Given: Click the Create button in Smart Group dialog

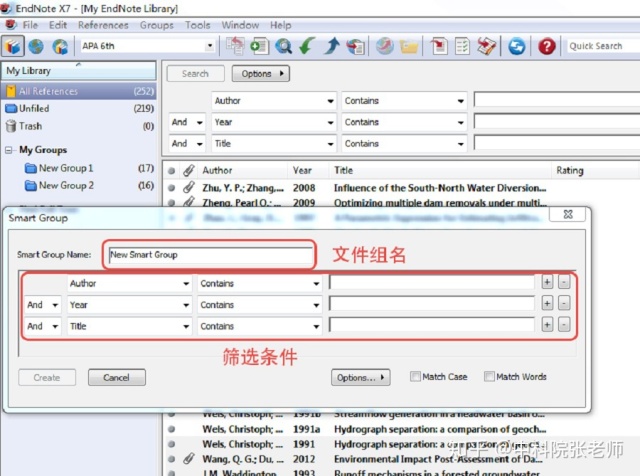Looking at the screenshot, I should [47, 378].
